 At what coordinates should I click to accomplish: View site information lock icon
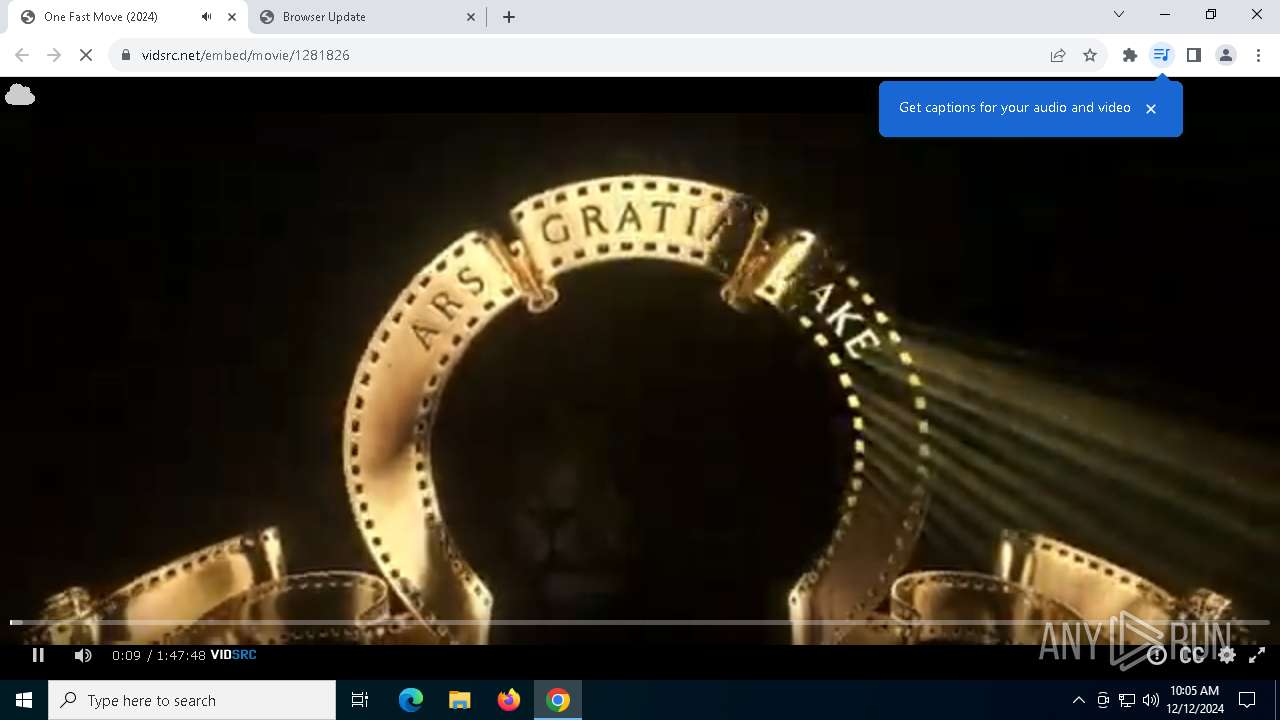coord(125,55)
